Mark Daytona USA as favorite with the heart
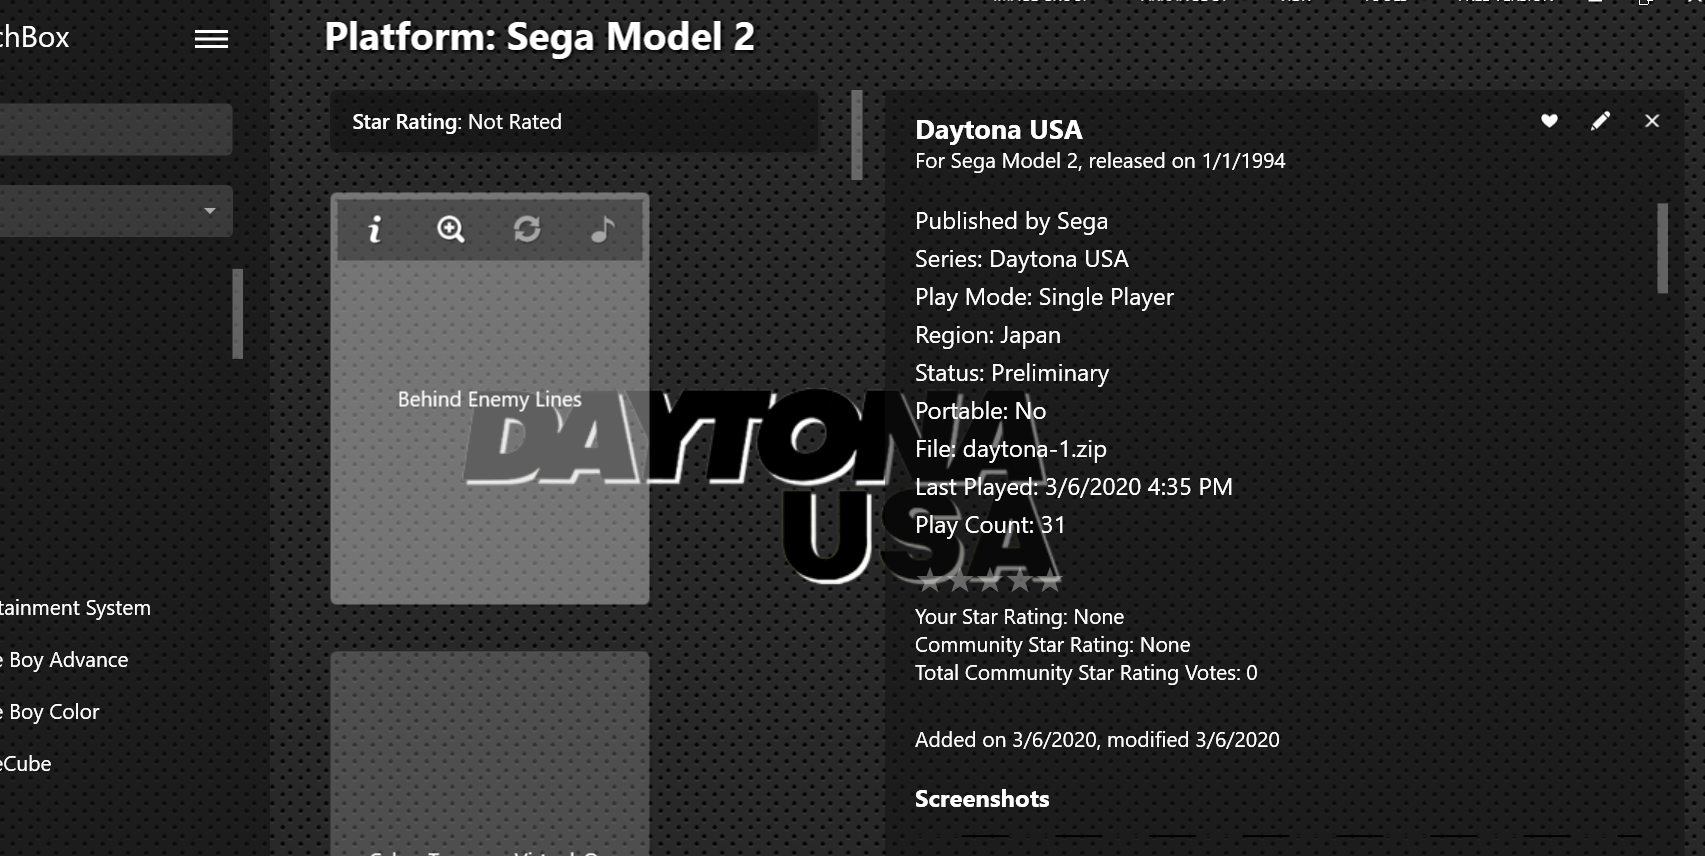Viewport: 1705px width, 856px height. (1549, 121)
